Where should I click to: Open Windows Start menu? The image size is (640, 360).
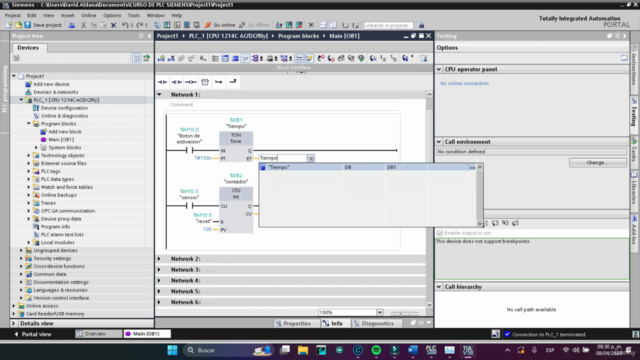pos(172,350)
